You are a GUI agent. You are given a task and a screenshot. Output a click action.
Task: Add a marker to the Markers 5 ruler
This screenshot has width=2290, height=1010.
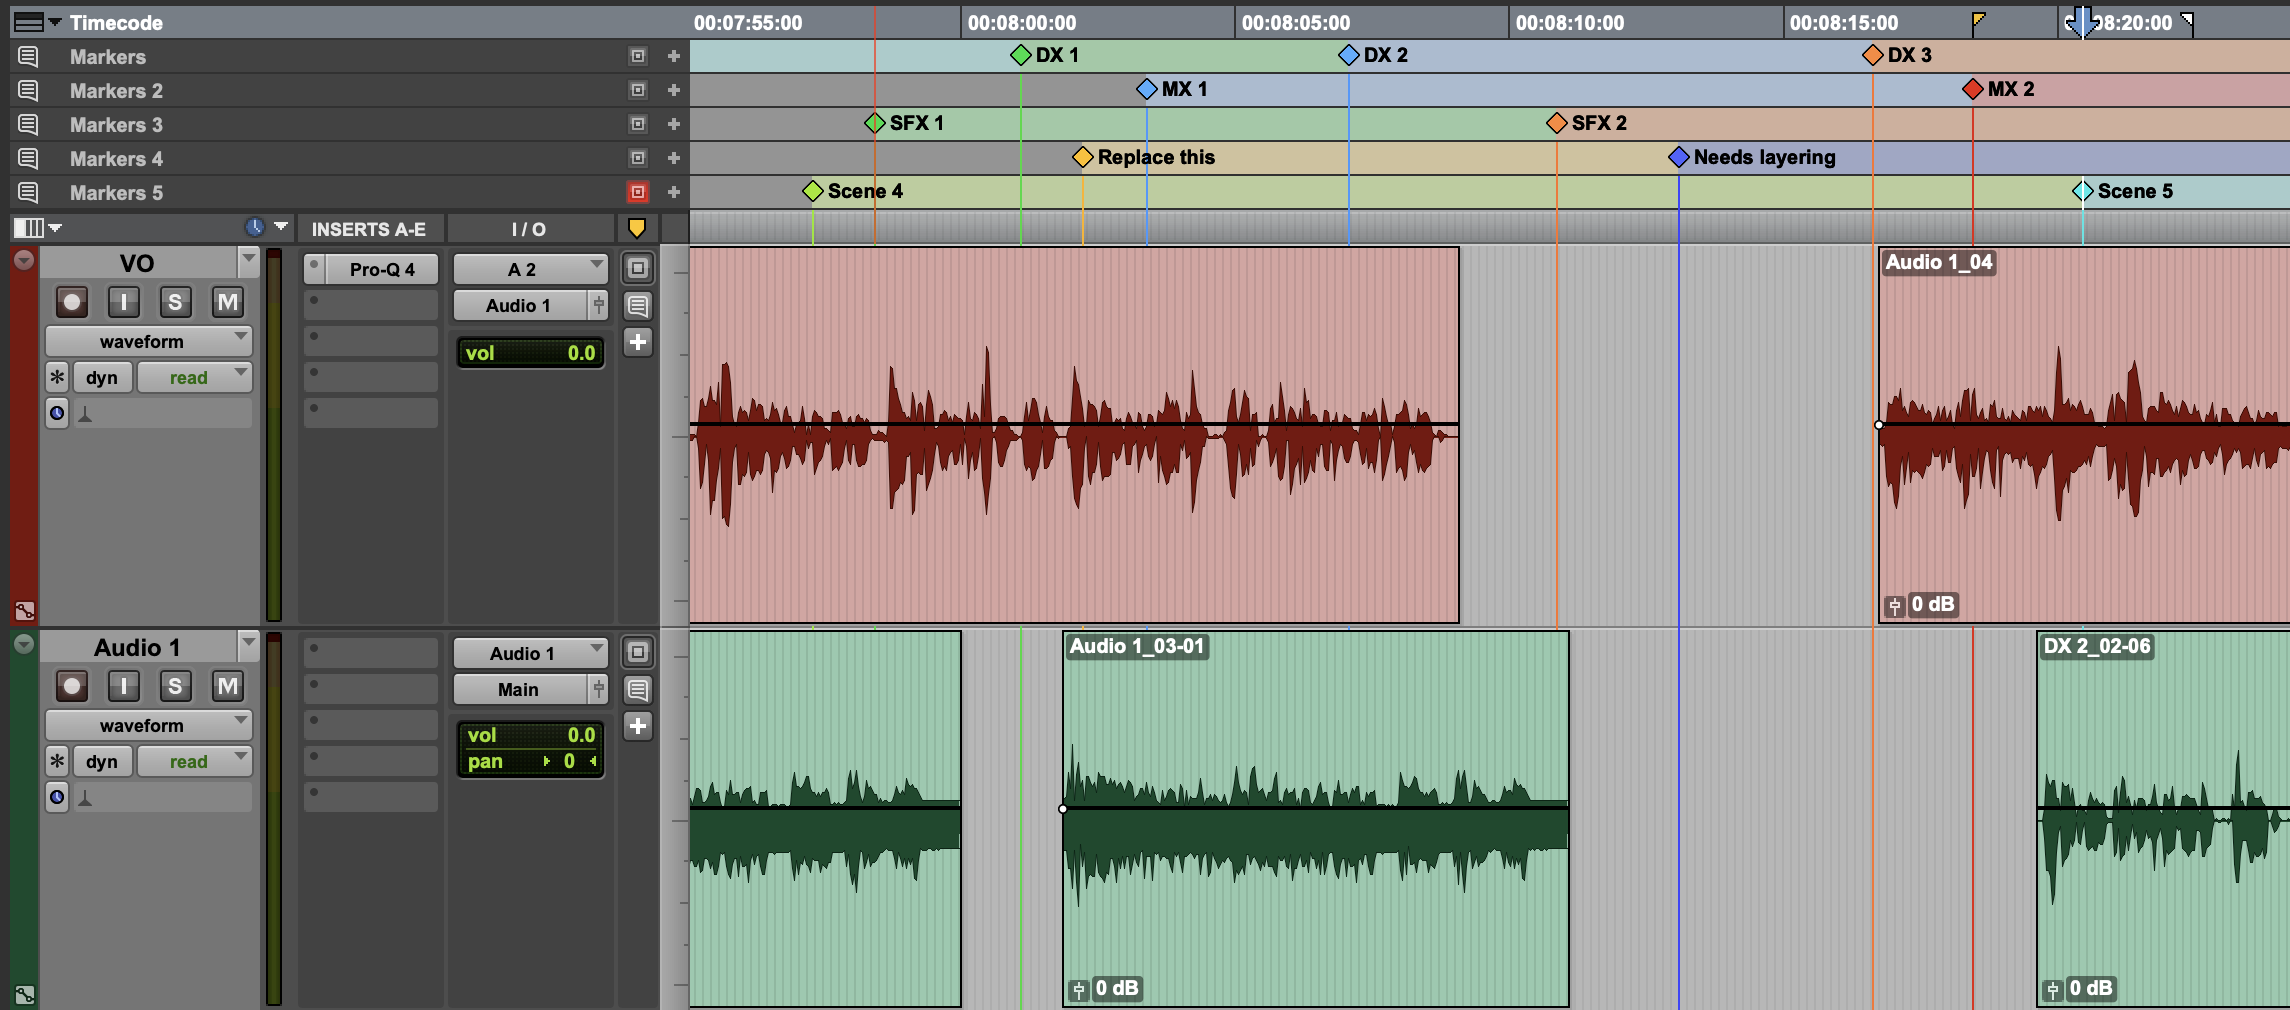tap(674, 193)
